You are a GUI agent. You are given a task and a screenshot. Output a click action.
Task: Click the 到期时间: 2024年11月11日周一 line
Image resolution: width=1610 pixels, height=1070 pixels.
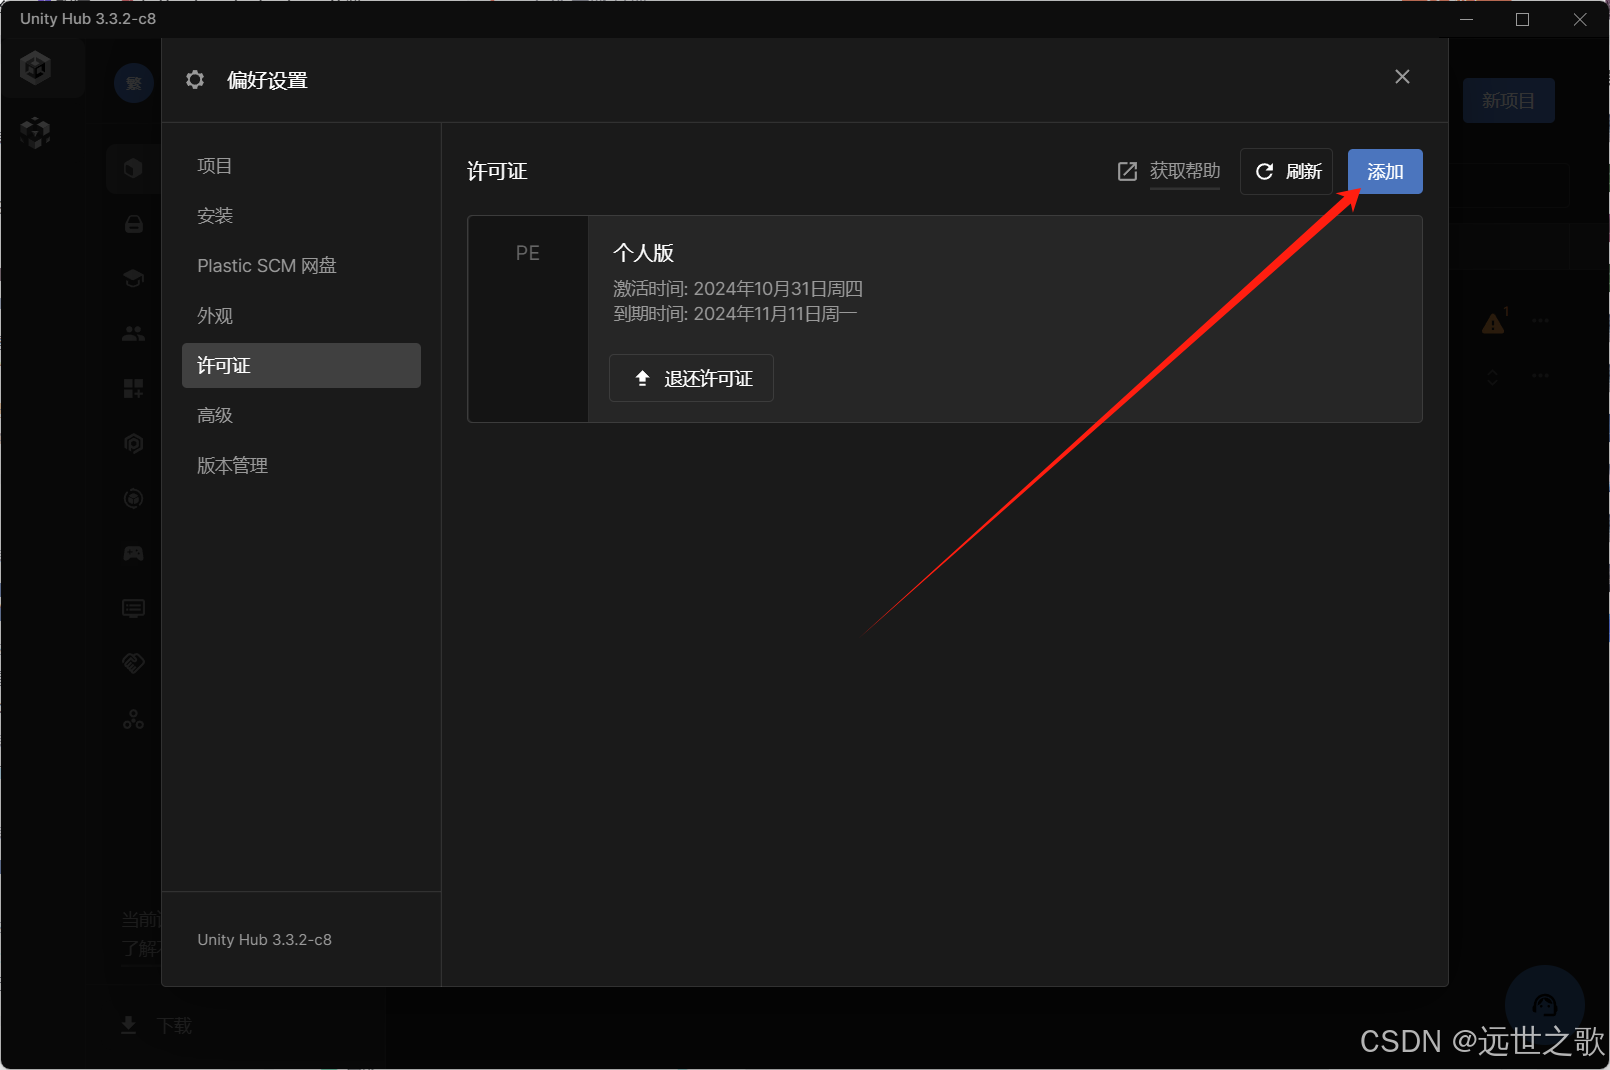click(735, 314)
